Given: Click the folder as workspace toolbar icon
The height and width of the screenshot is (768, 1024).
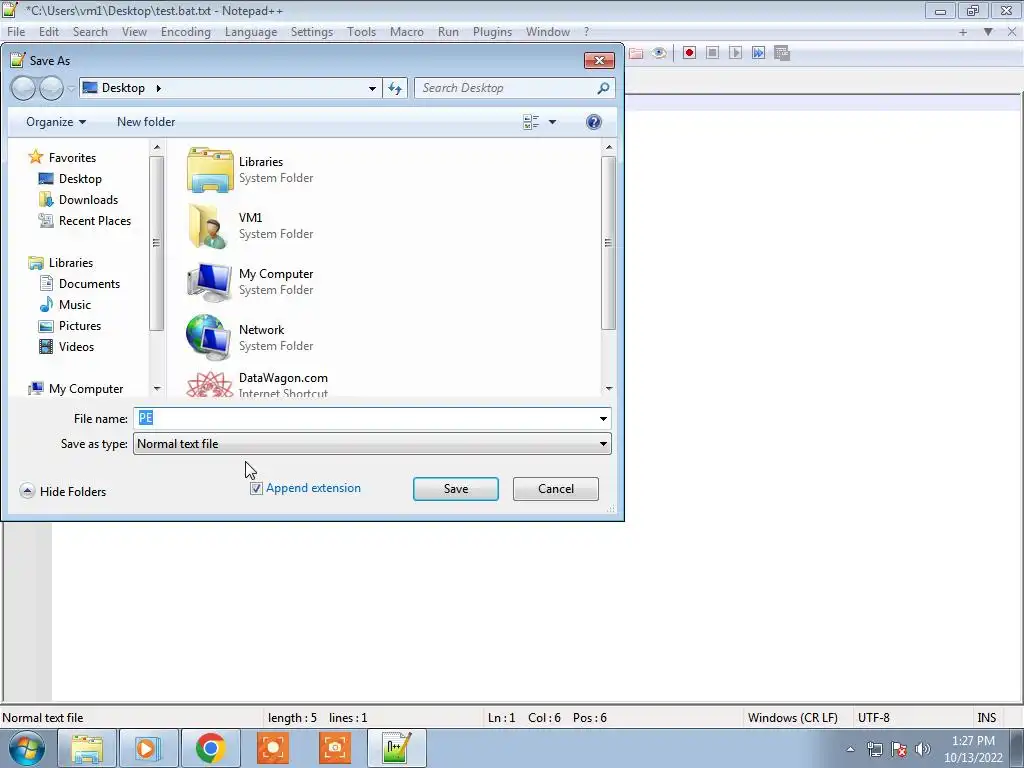Looking at the screenshot, I should [636, 53].
